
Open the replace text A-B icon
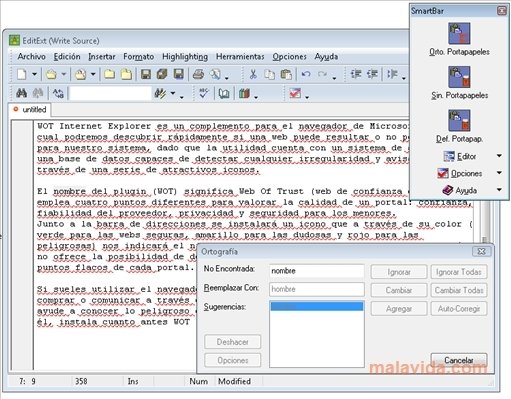tap(58, 93)
